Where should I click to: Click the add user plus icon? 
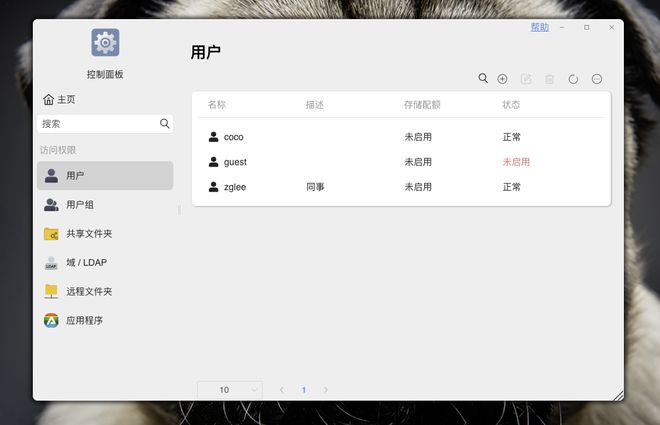tap(502, 79)
